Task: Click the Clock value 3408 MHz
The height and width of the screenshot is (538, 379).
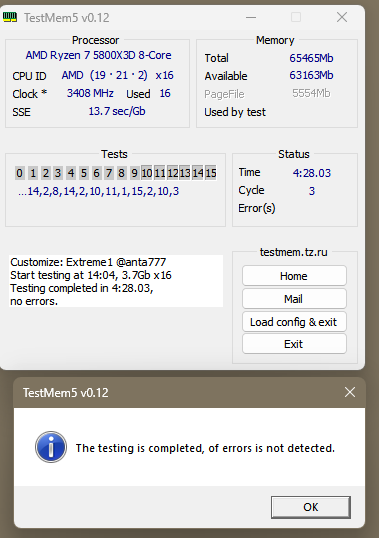Action: [90, 93]
